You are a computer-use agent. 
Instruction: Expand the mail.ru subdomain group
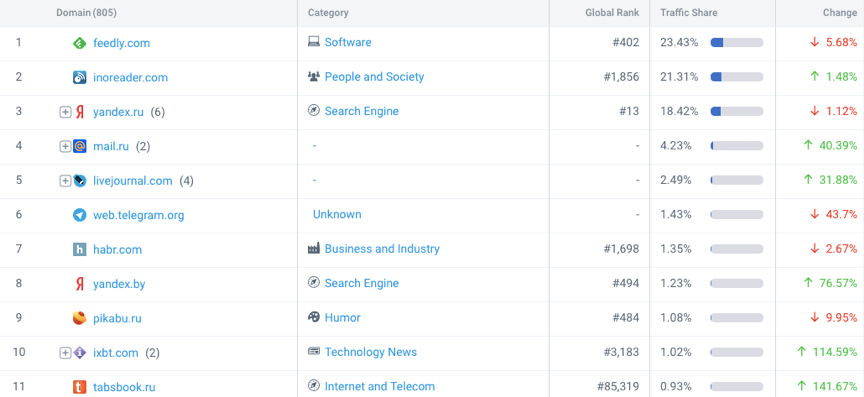pos(65,146)
